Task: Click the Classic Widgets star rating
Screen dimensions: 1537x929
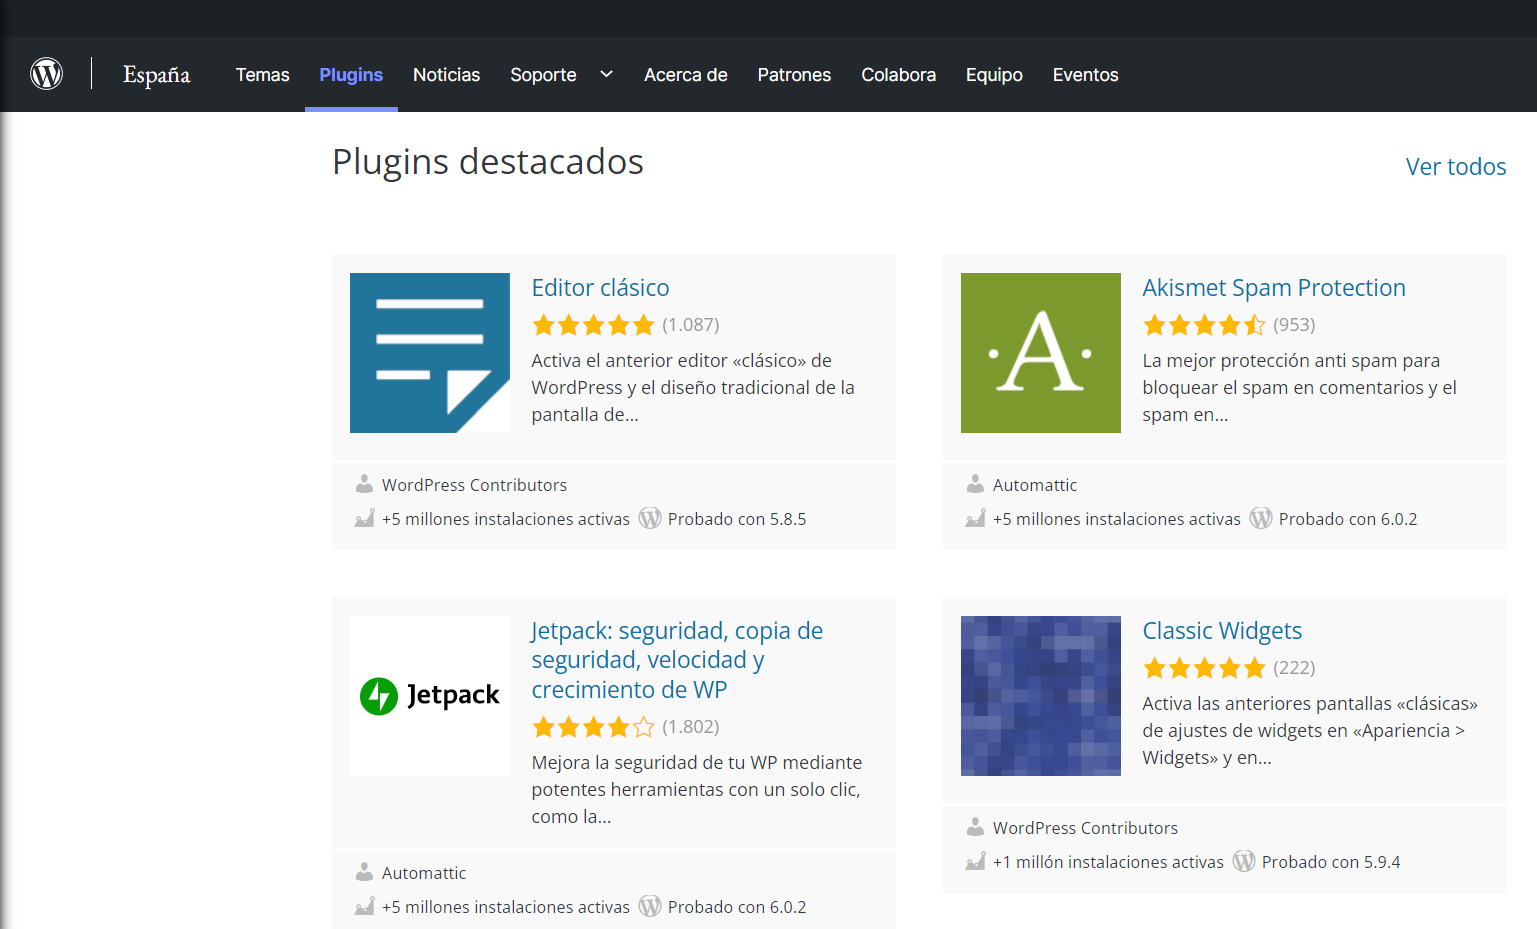Action: tap(1204, 668)
